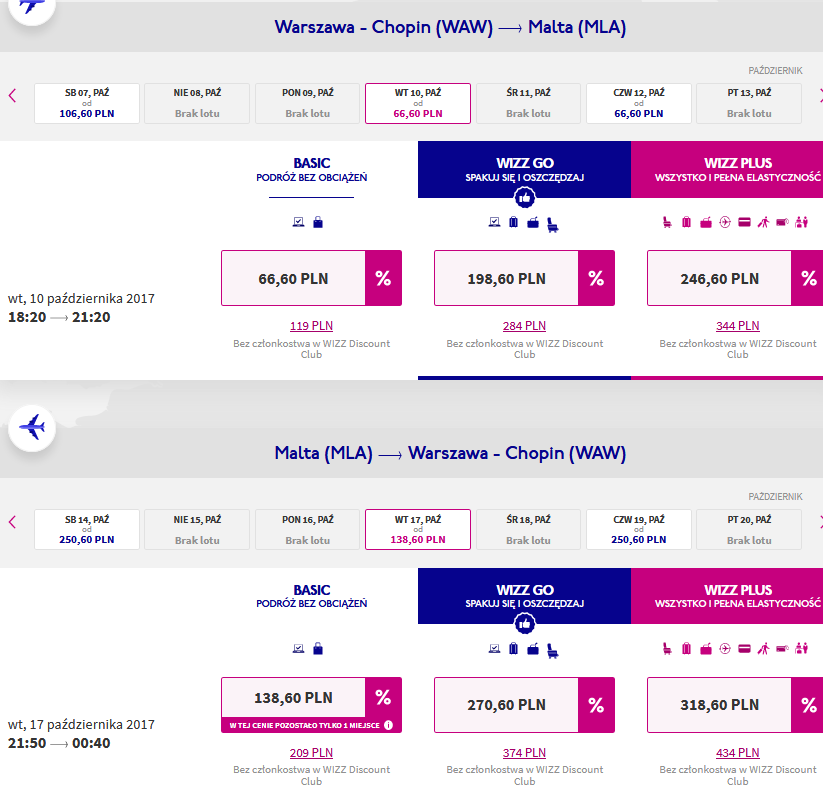Click the percent icon beside 198,60 PLN
This screenshot has height=789, width=823.
596,278
